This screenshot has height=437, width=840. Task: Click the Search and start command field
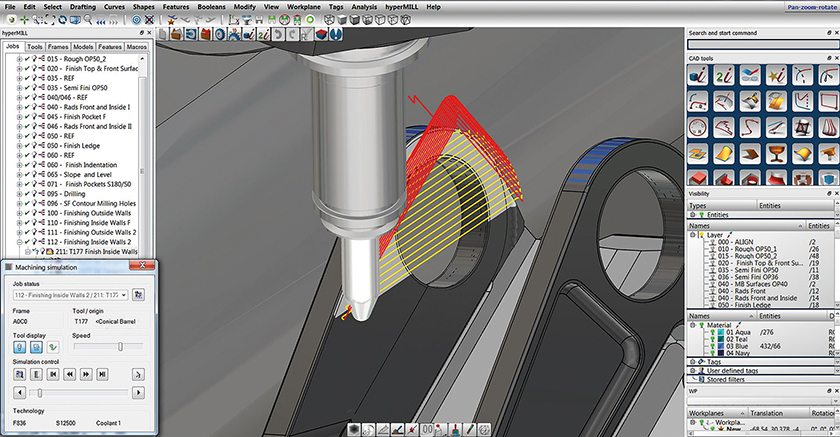pyautogui.click(x=762, y=45)
